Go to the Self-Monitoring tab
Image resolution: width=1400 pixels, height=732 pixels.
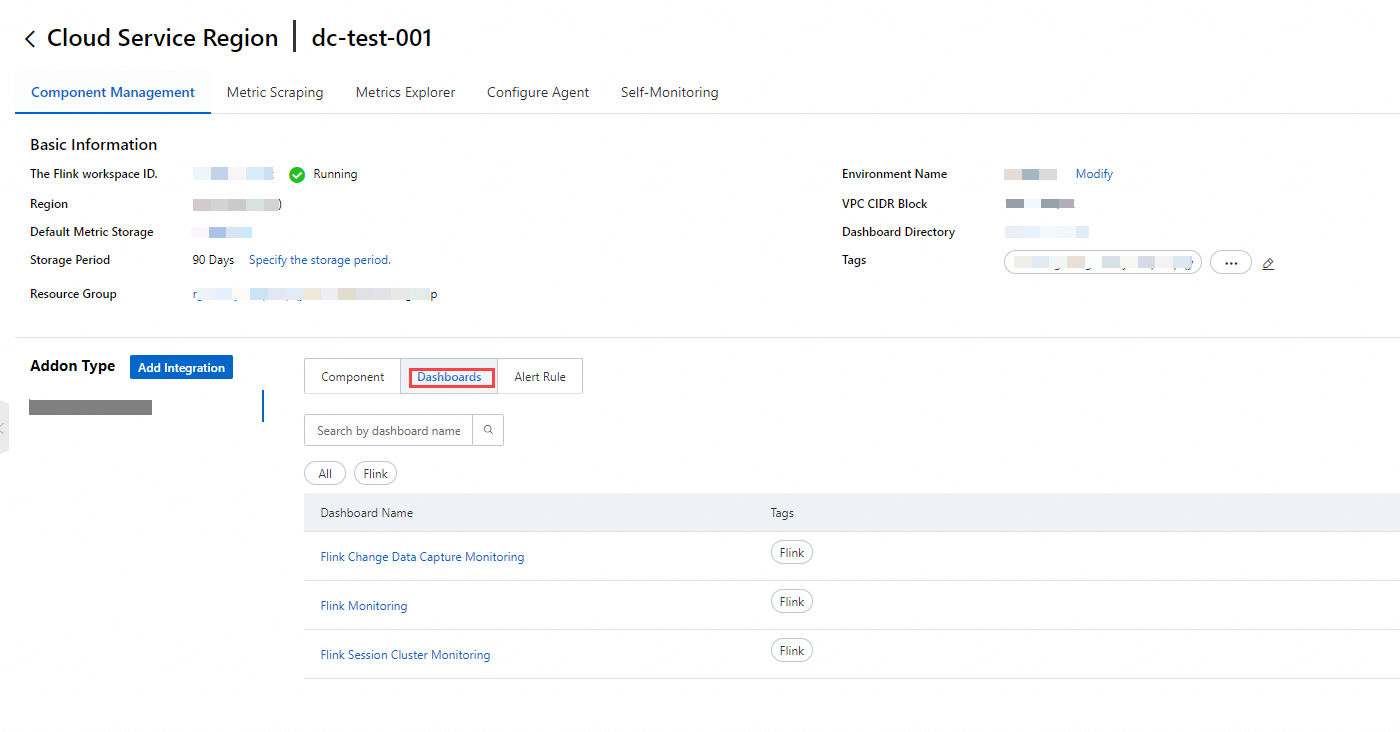[x=669, y=93]
